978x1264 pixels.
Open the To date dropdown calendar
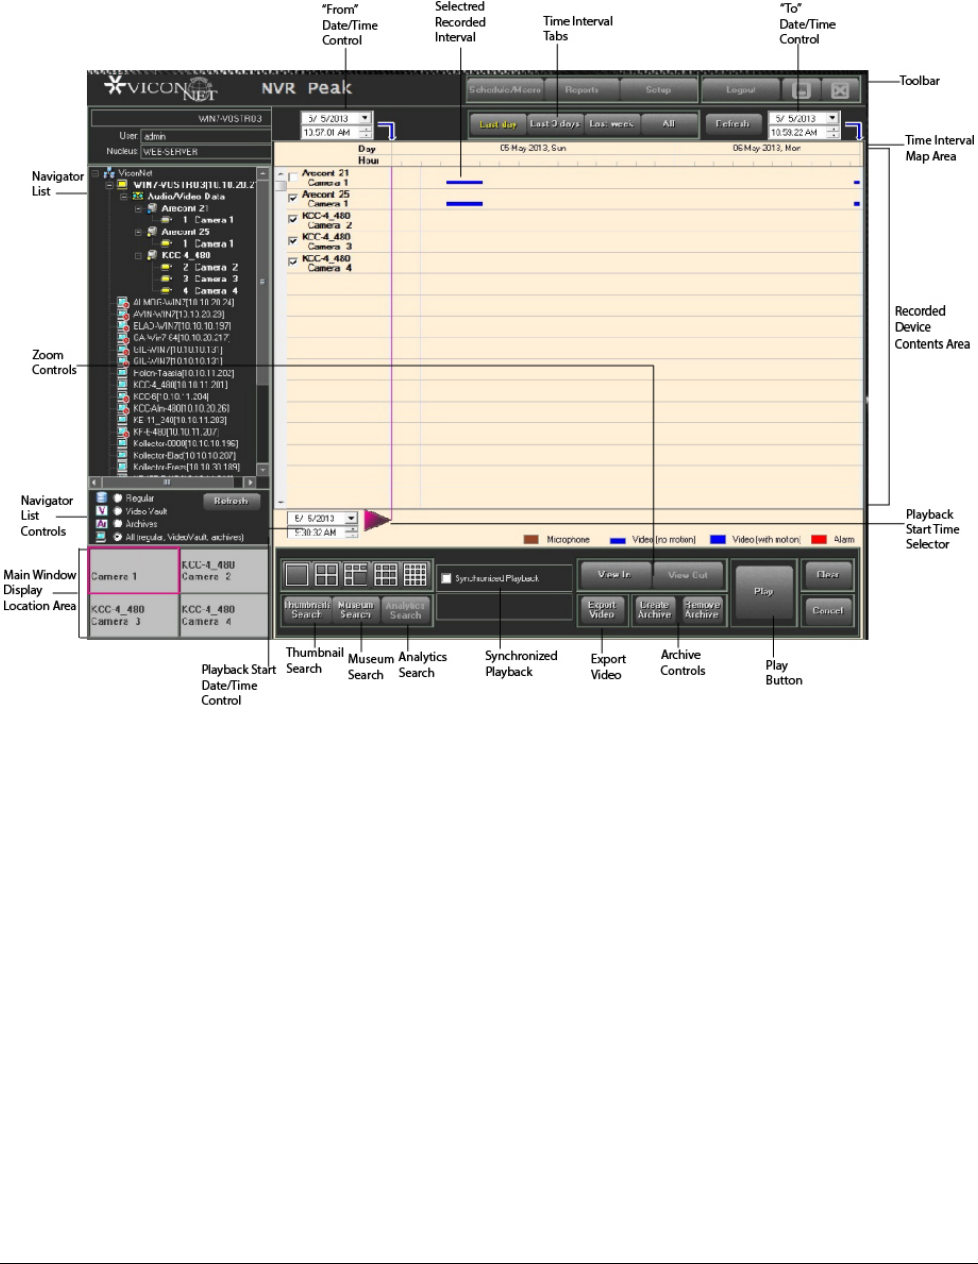pos(832,118)
